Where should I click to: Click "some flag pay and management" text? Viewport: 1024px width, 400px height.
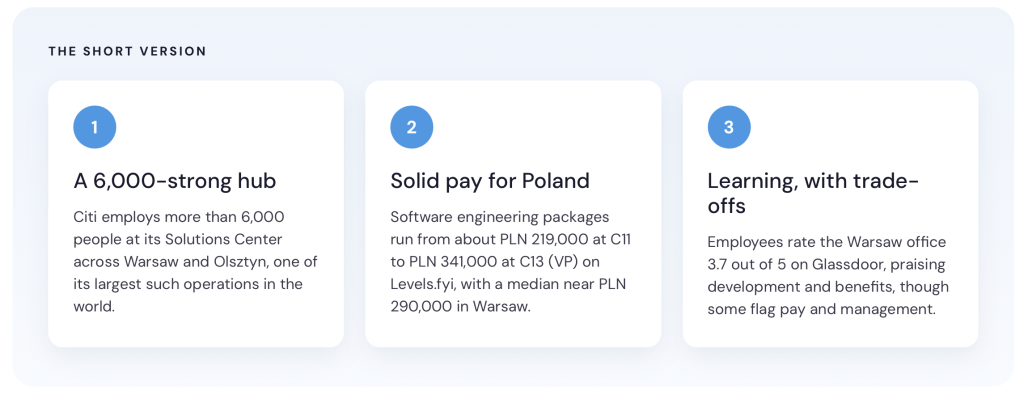(822, 310)
